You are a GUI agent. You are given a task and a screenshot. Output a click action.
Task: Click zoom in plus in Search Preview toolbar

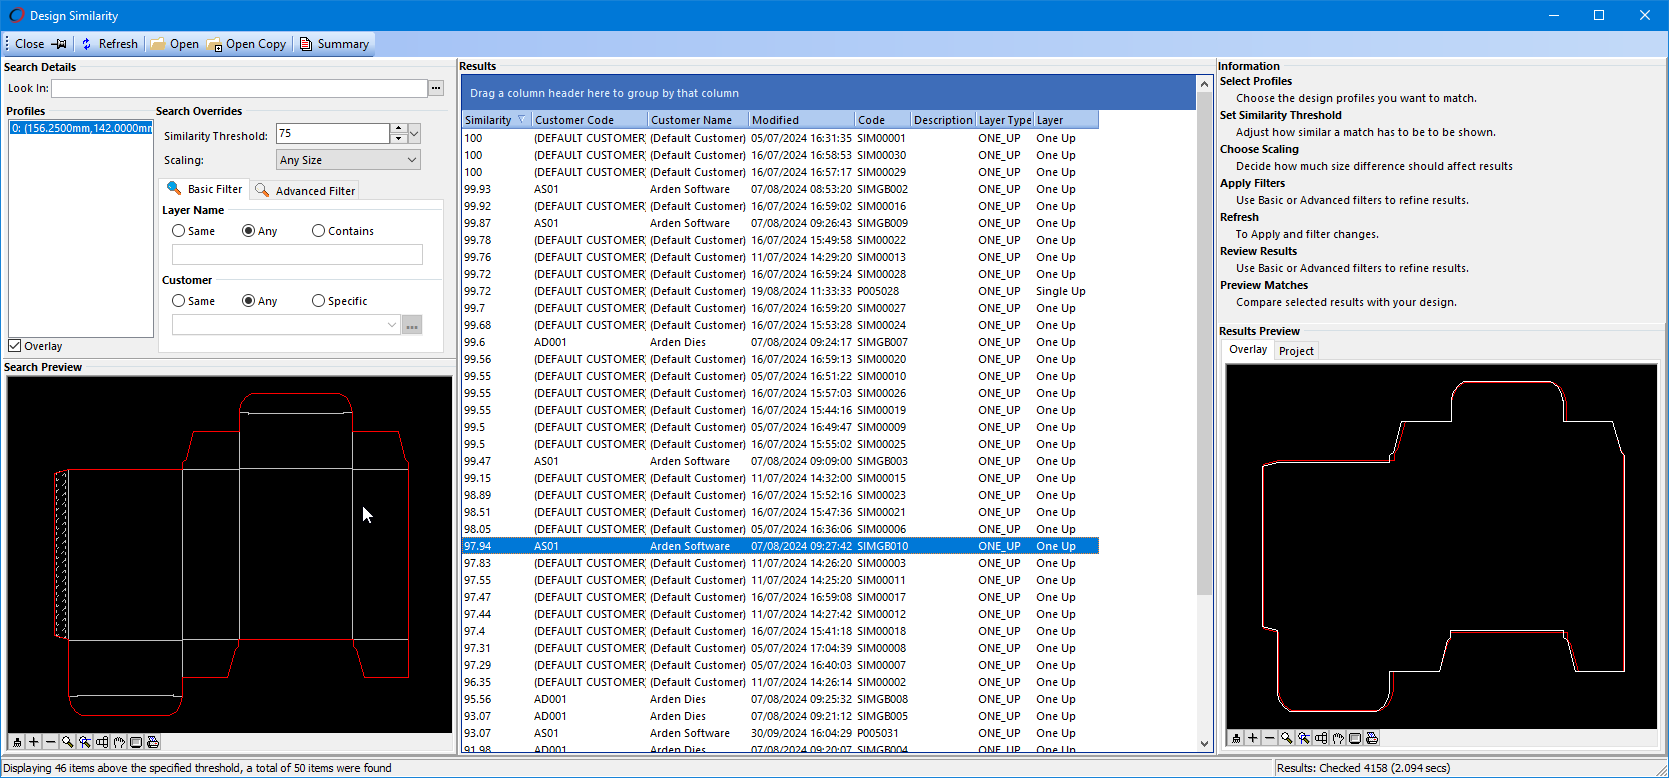[x=34, y=742]
